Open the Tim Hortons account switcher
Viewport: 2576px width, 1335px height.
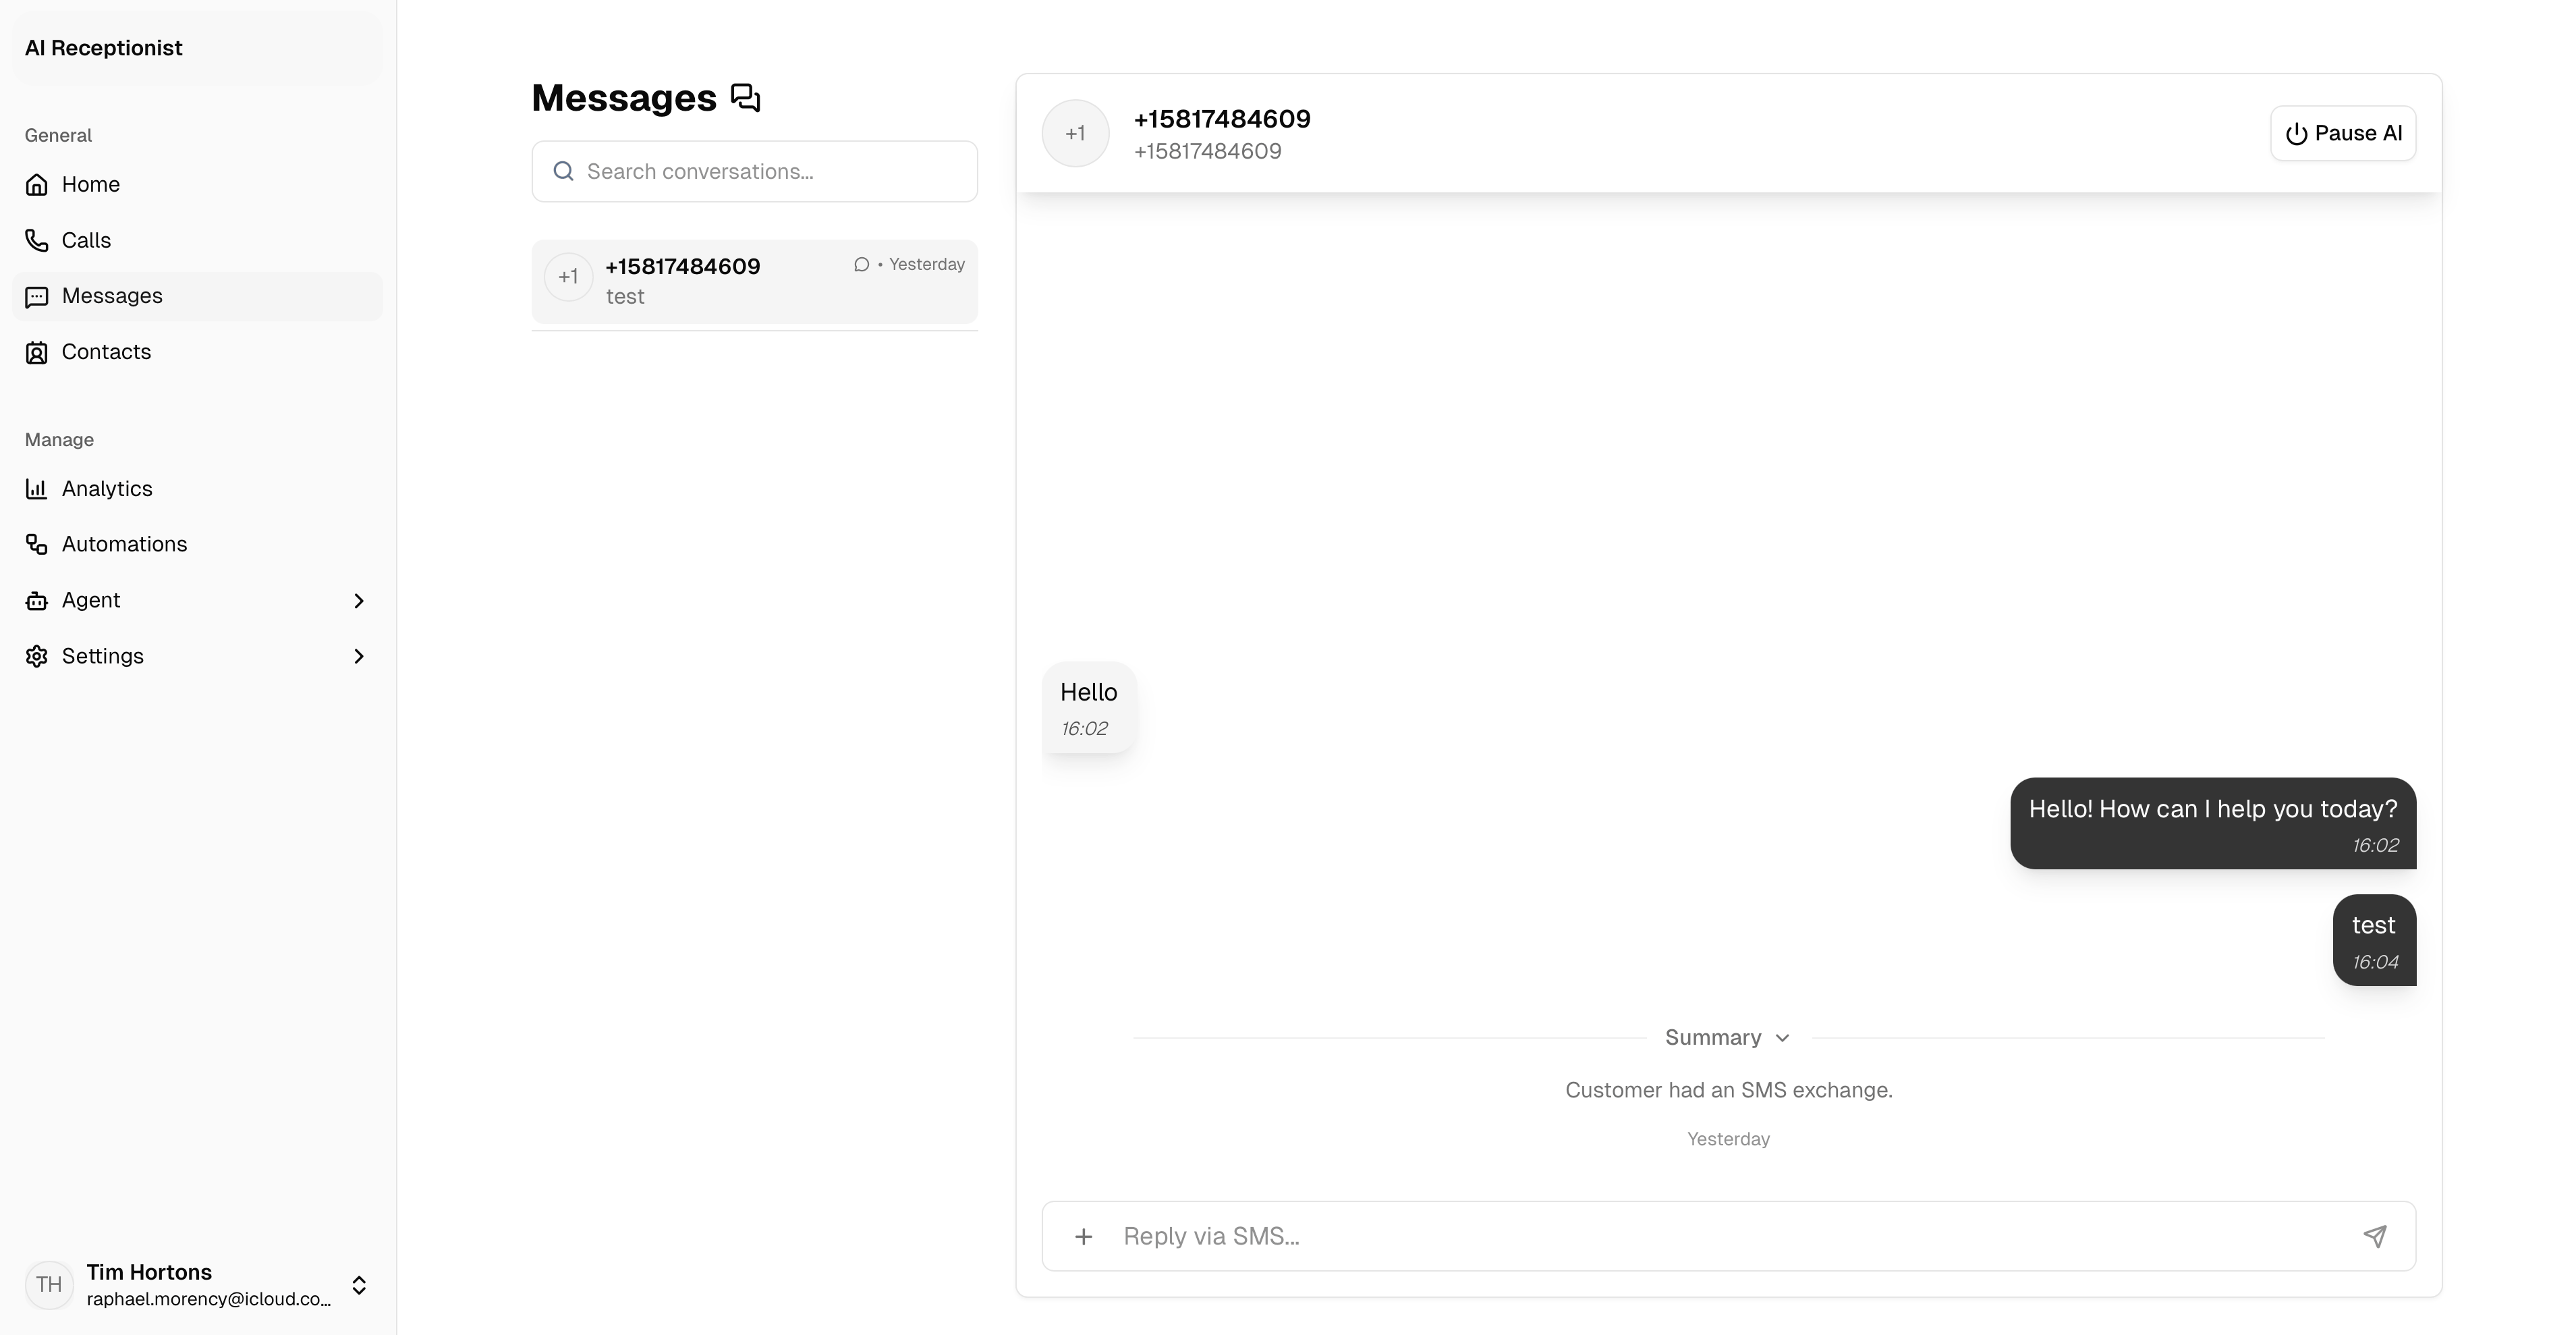coord(197,1285)
